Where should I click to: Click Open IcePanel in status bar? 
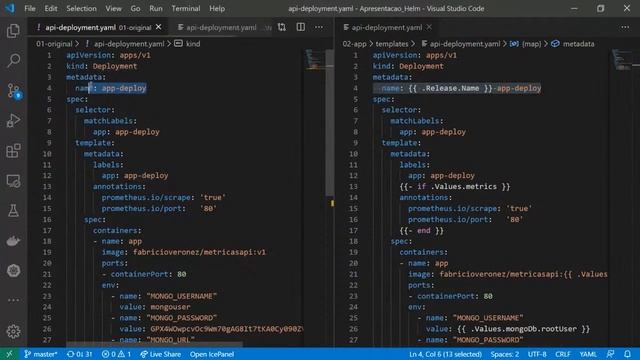(x=212, y=354)
